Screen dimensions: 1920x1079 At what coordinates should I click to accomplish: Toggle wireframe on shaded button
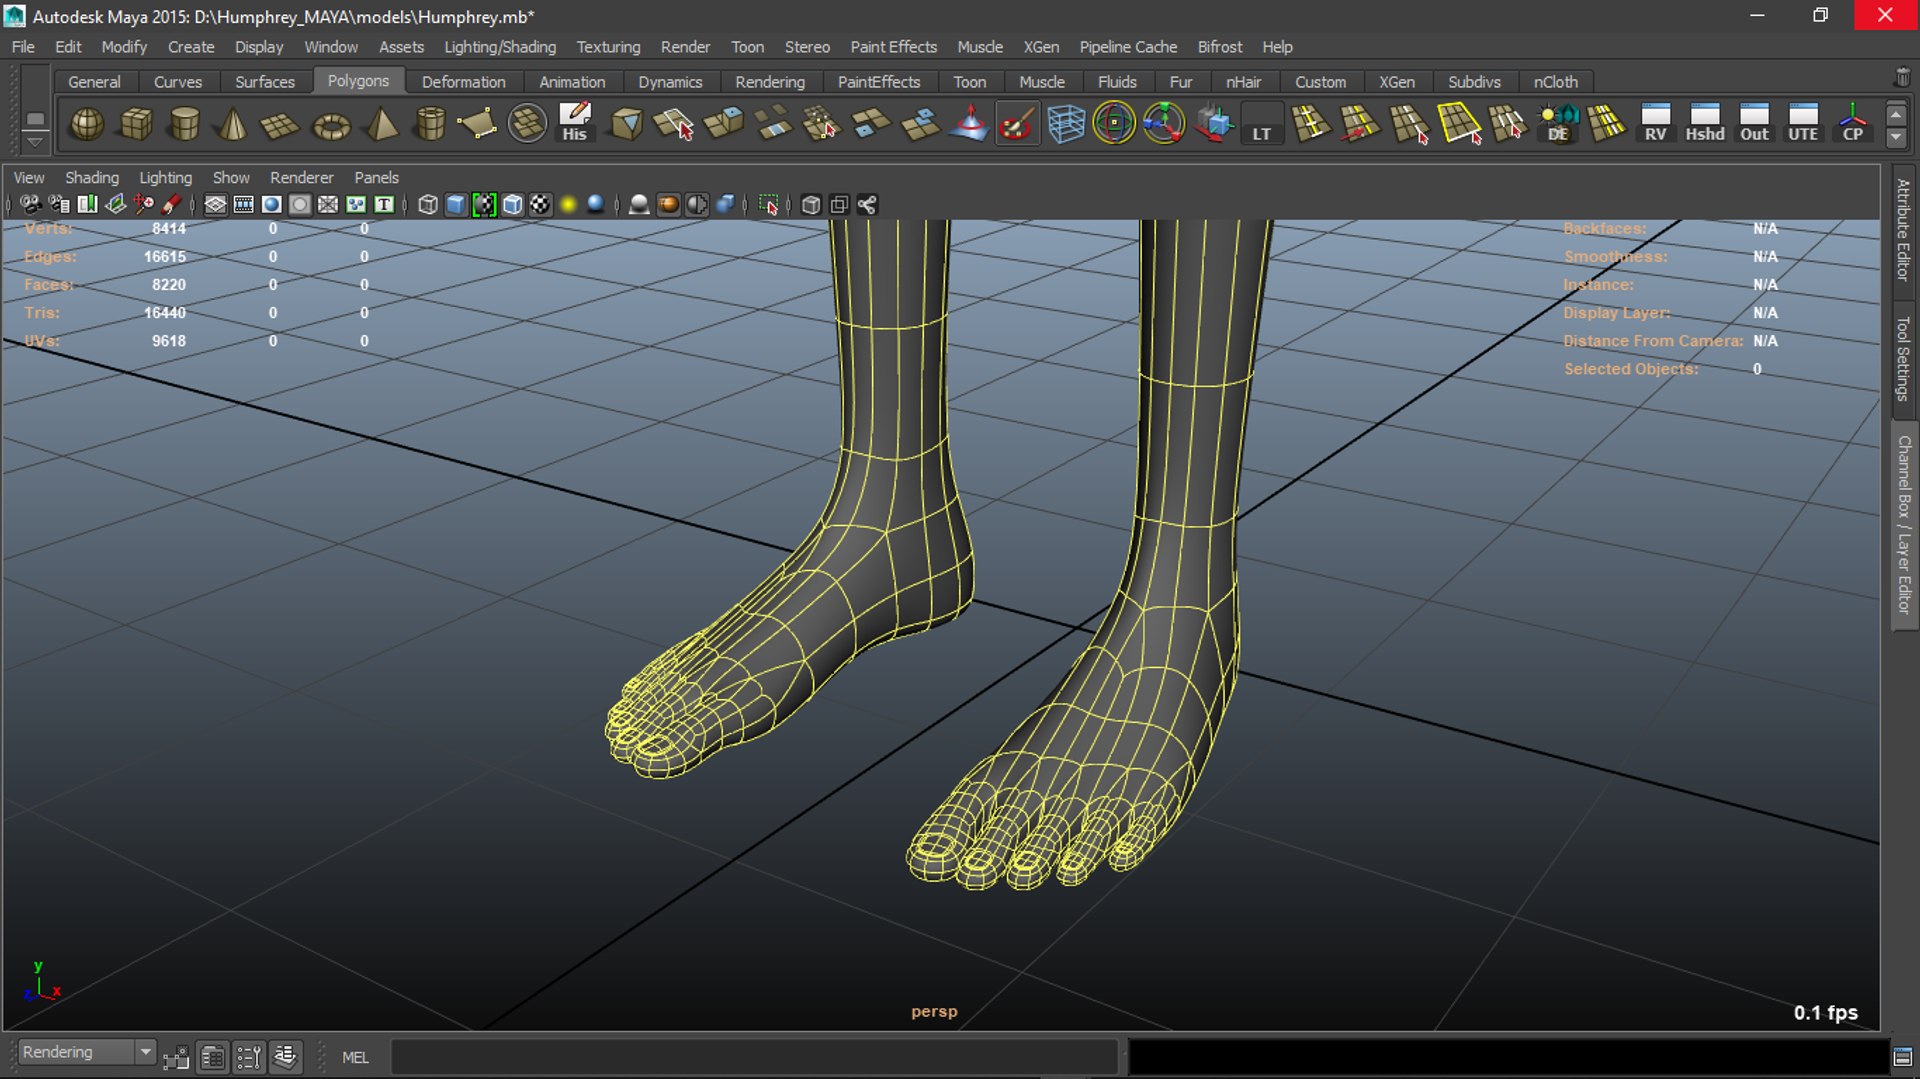pyautogui.click(x=513, y=205)
